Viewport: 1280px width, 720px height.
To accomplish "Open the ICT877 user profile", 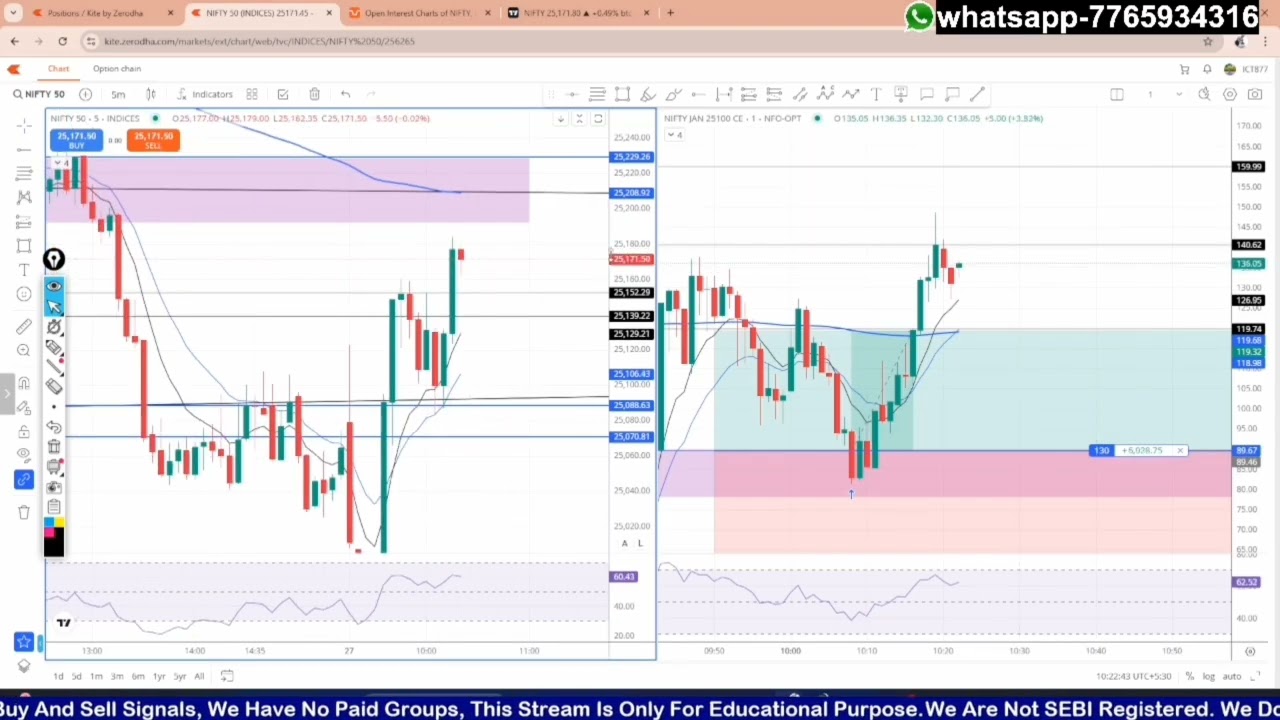I will click(x=1247, y=69).
